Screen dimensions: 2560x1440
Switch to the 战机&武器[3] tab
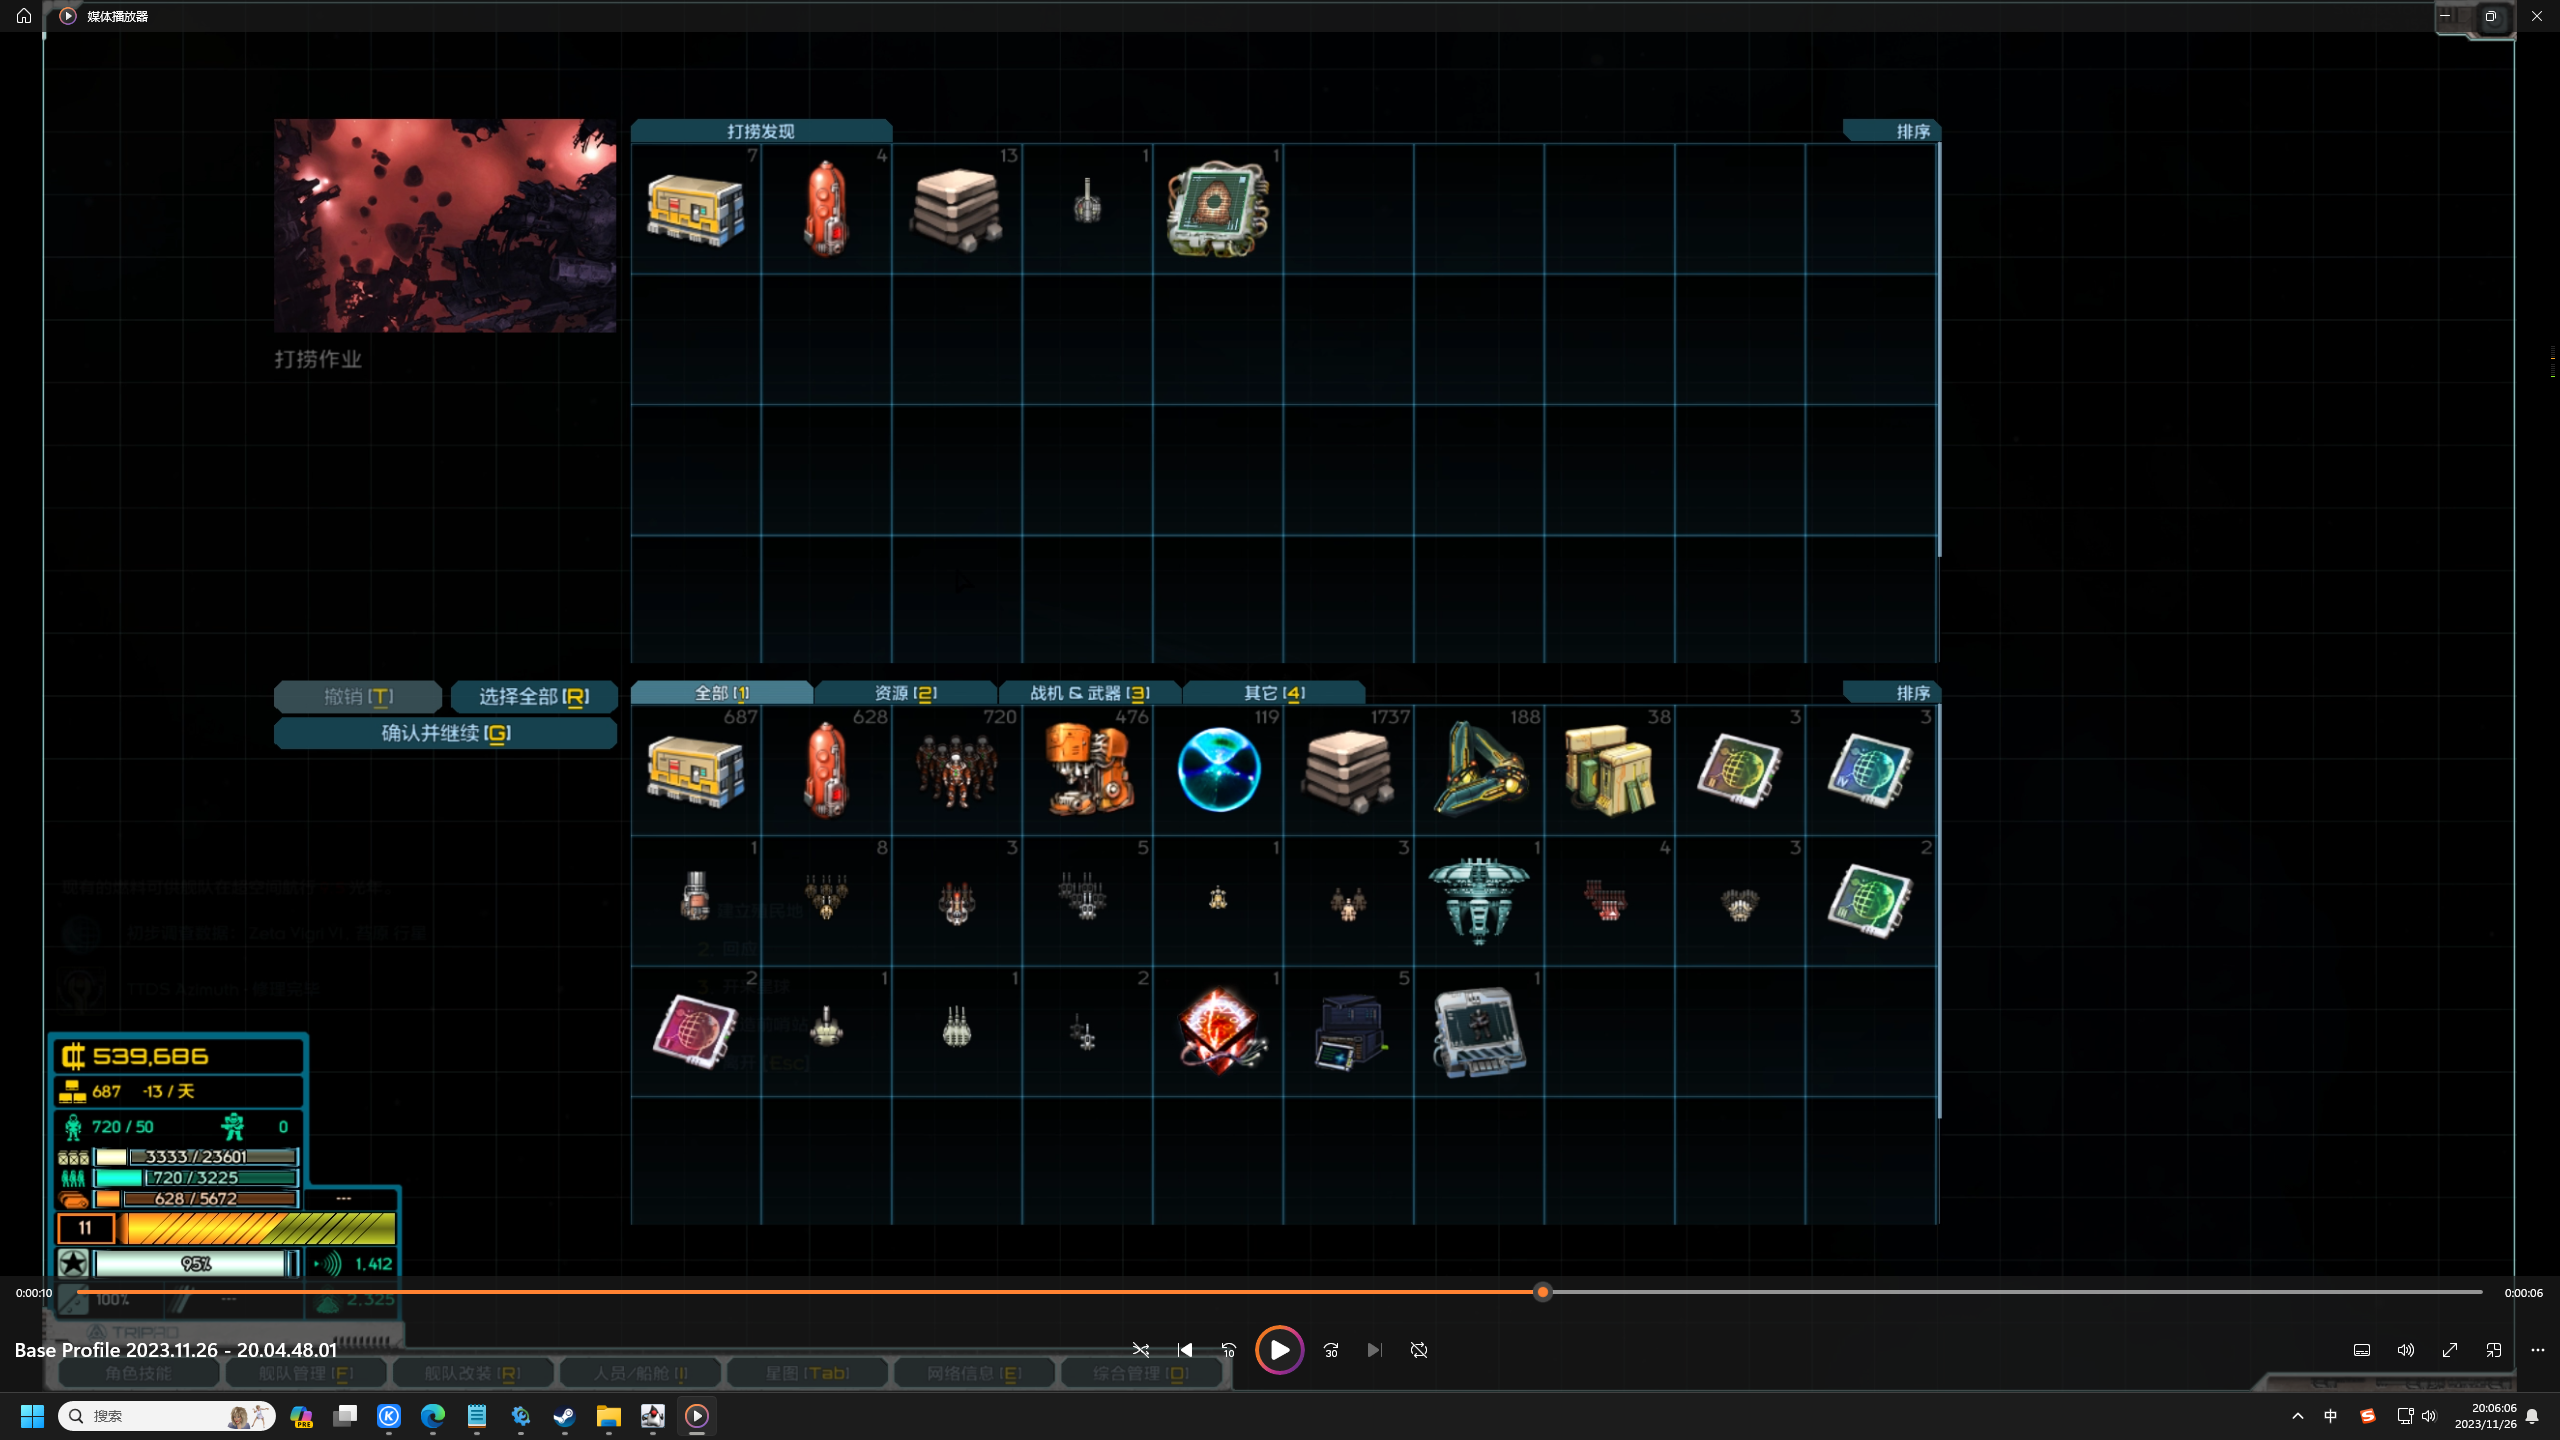click(x=1089, y=692)
